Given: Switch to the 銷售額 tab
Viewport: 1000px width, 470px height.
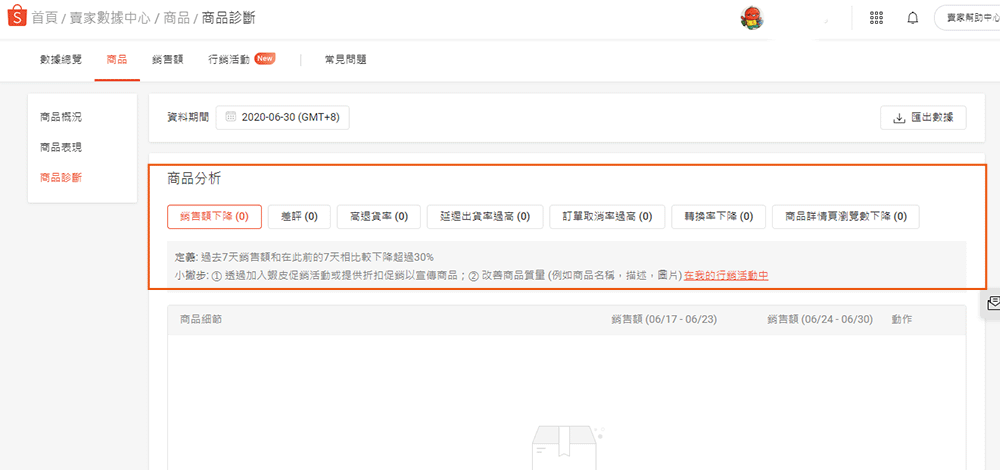Looking at the screenshot, I should click(167, 59).
